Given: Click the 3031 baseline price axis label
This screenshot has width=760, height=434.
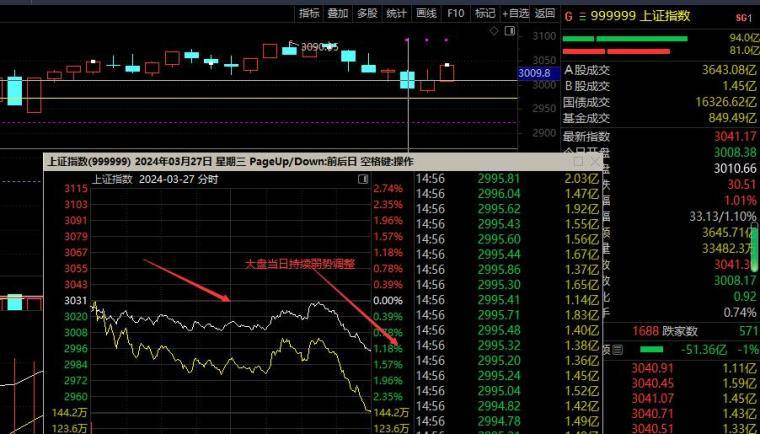Looking at the screenshot, I should [x=75, y=301].
